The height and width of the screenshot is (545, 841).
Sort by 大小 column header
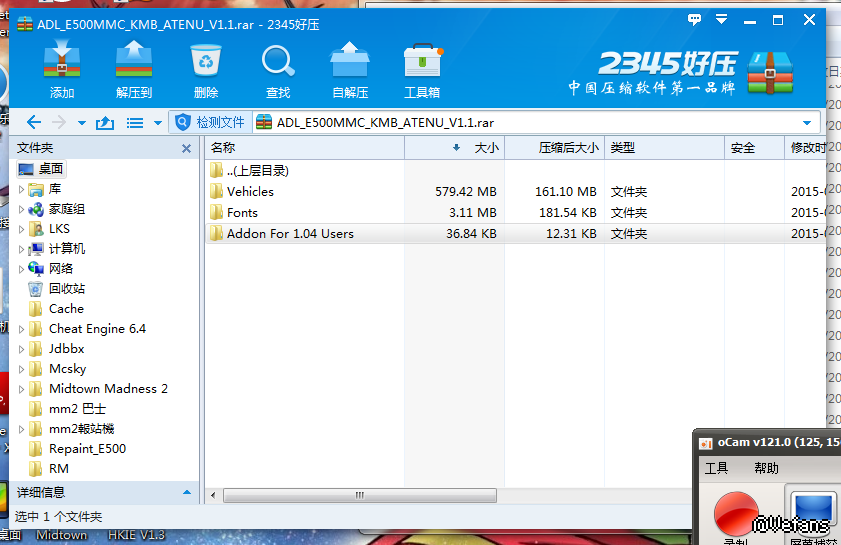pos(454,148)
